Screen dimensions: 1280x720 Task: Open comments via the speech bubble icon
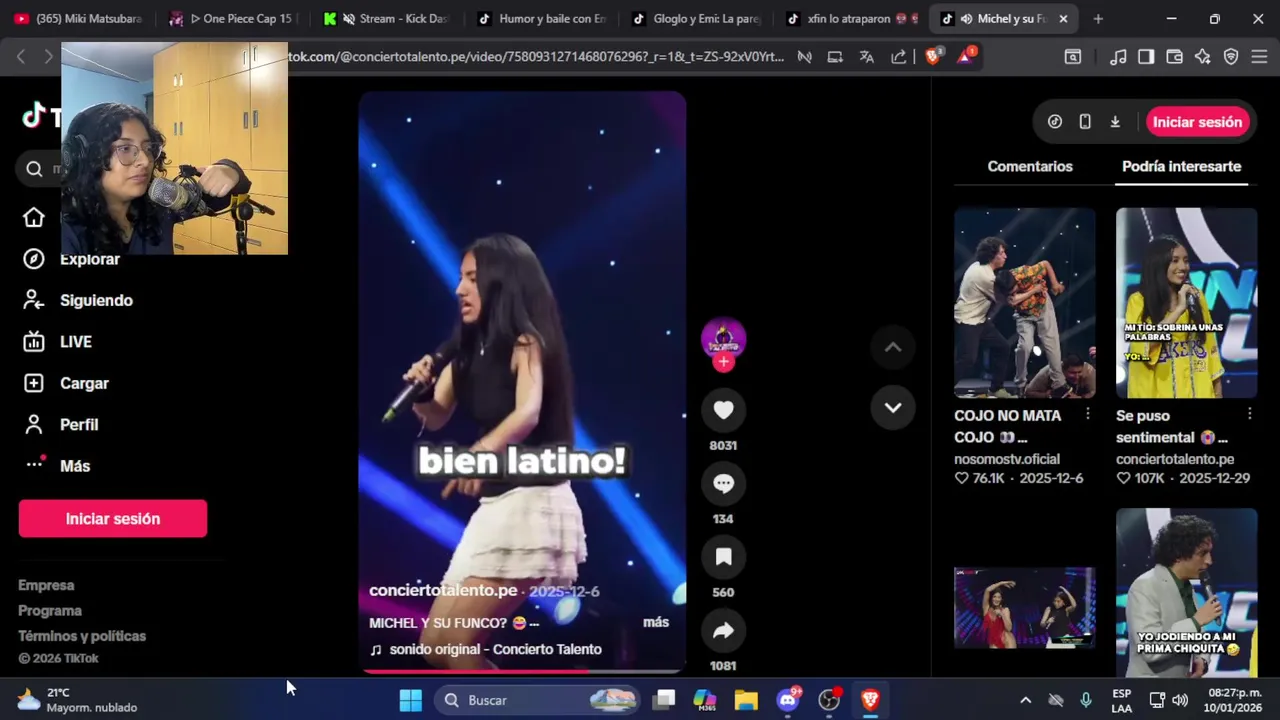[x=723, y=484]
